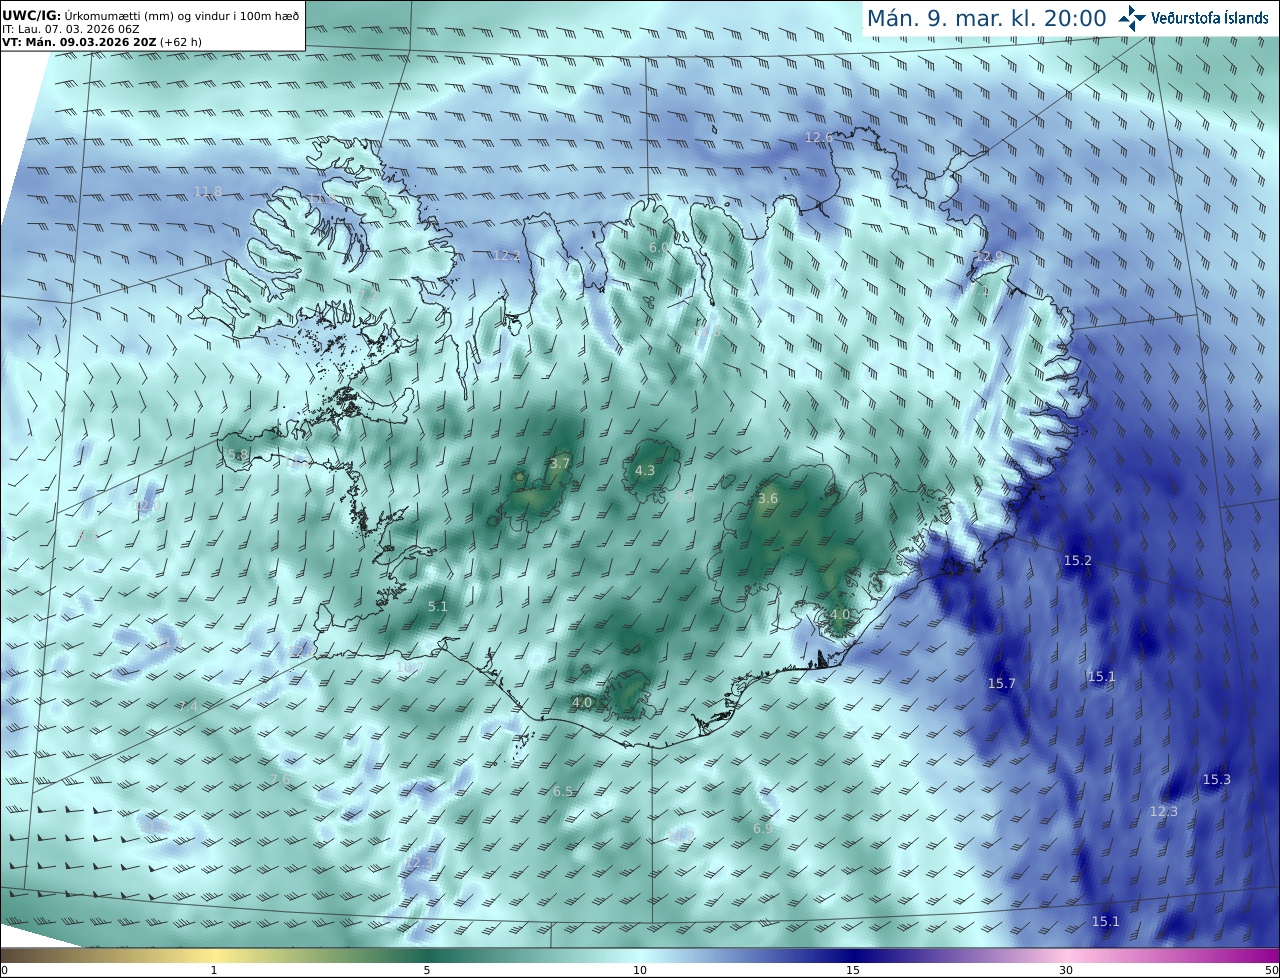Image resolution: width=1280 pixels, height=978 pixels.
Task: Select the 5.1 value in southwest Iceland
Action: point(438,606)
